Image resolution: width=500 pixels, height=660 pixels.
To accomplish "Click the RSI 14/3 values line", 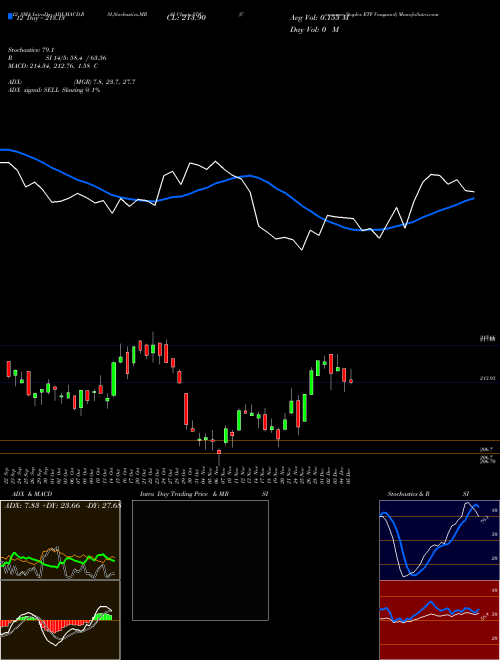I will point(57,58).
